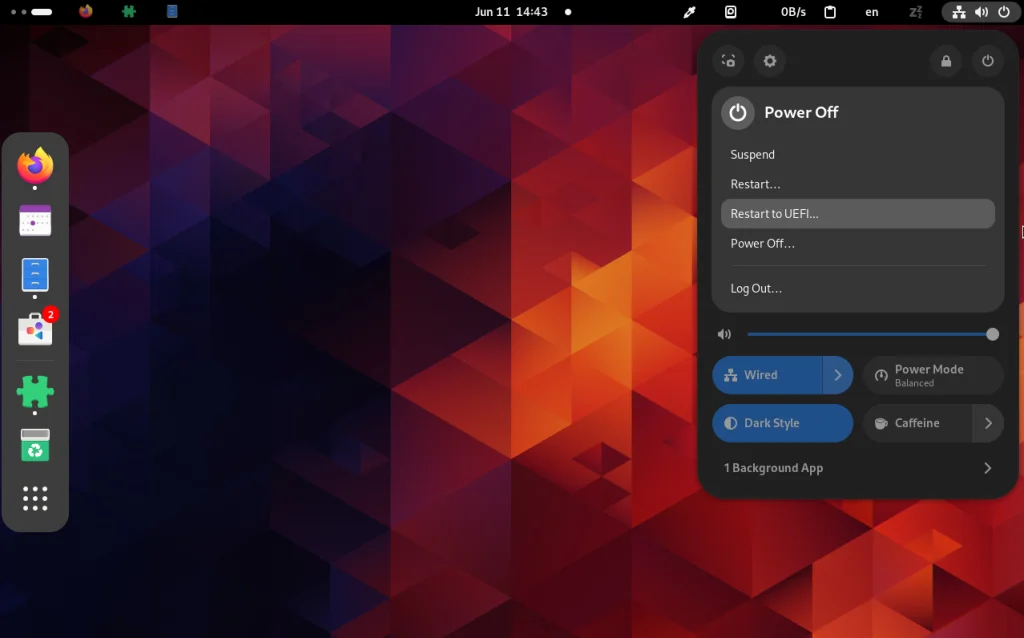The width and height of the screenshot is (1024, 638).
Task: Select Restart to UEFI… option
Action: pos(857,214)
